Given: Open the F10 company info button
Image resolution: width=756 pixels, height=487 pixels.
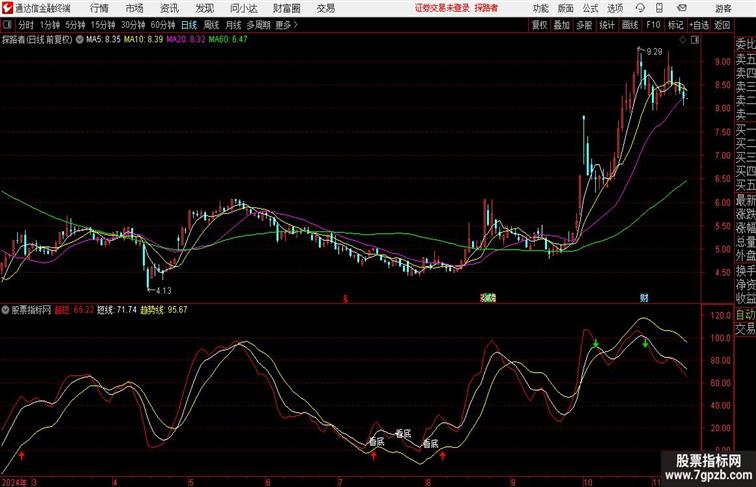Looking at the screenshot, I should pyautogui.click(x=653, y=25).
